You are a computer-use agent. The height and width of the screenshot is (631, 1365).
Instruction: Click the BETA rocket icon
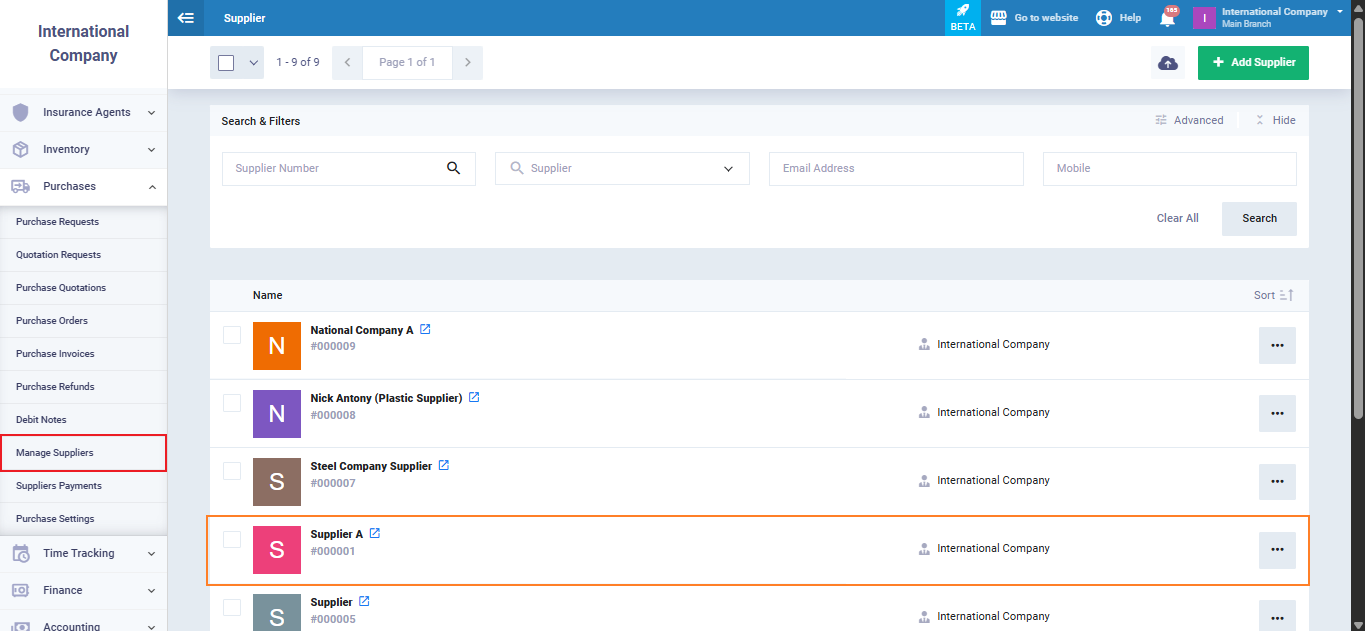[962, 17]
